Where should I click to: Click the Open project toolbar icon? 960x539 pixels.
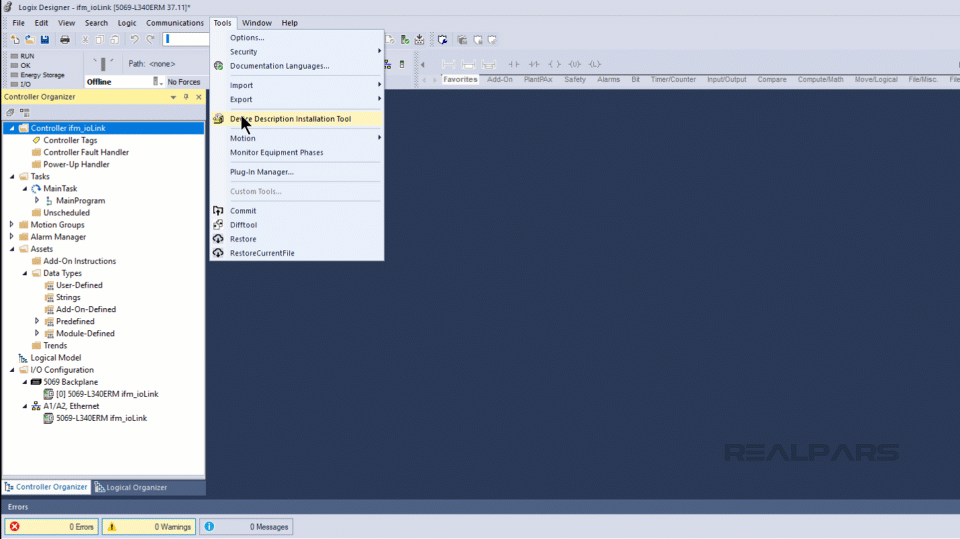coord(29,40)
